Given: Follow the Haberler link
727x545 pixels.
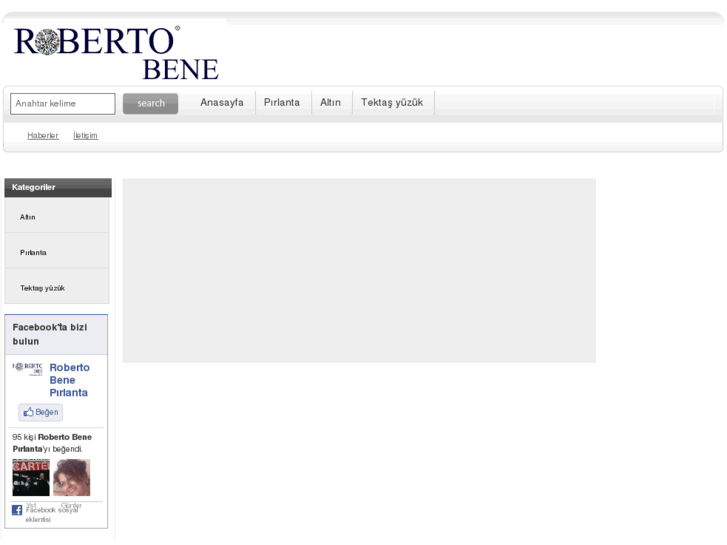Looking at the screenshot, I should point(43,135).
